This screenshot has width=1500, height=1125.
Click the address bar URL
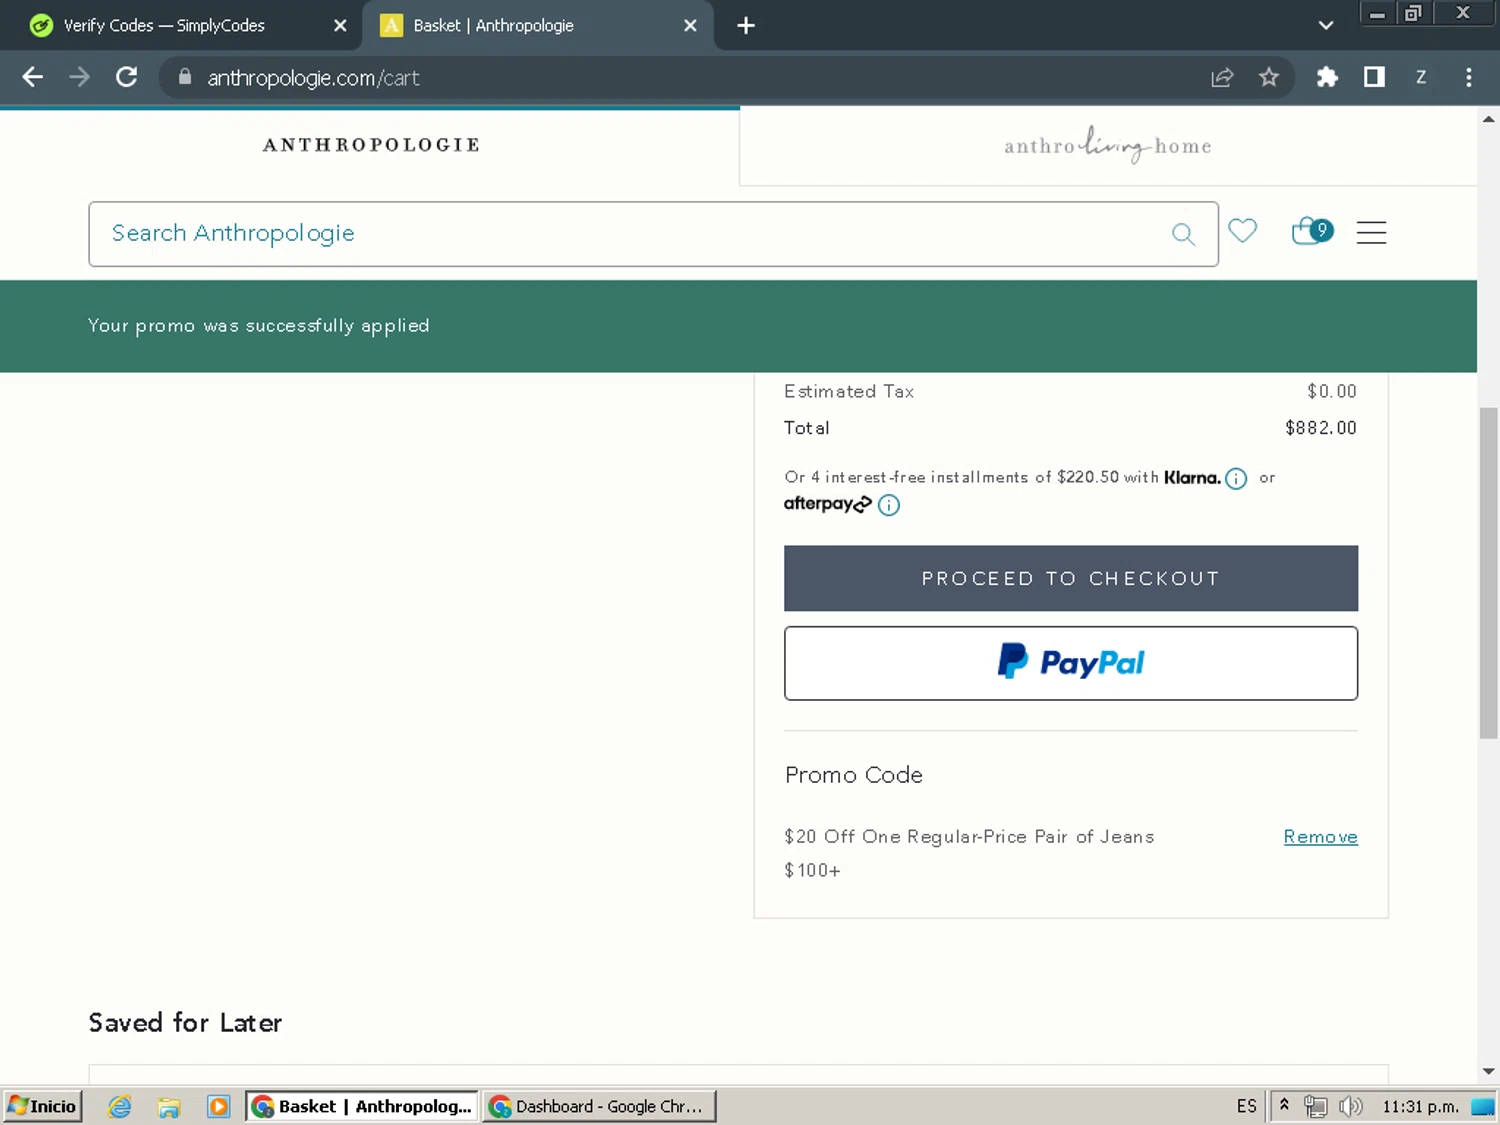[x=313, y=78]
